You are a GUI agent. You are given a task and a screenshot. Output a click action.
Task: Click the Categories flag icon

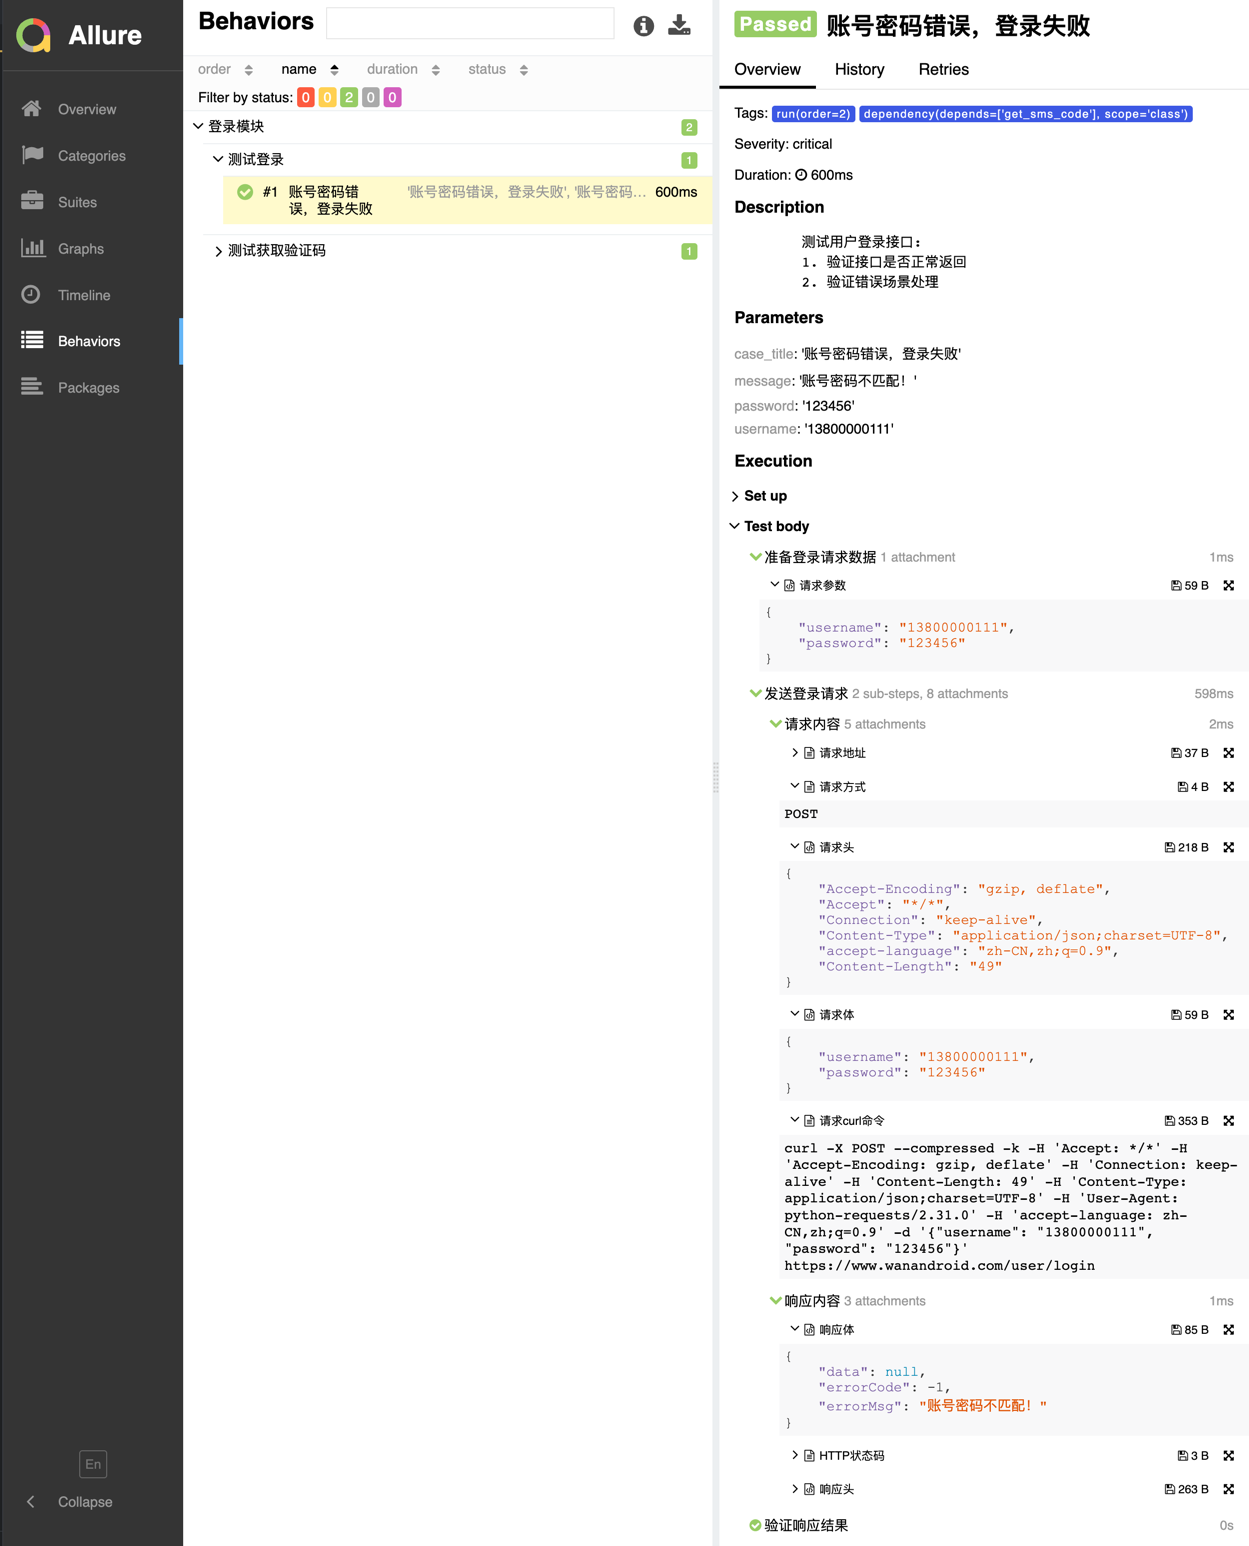click(32, 155)
